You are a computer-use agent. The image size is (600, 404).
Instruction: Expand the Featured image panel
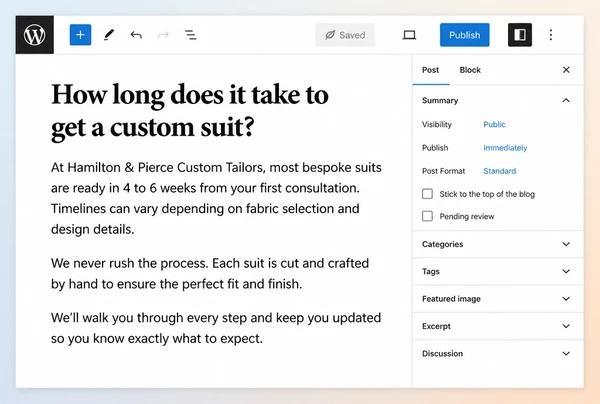click(498, 299)
